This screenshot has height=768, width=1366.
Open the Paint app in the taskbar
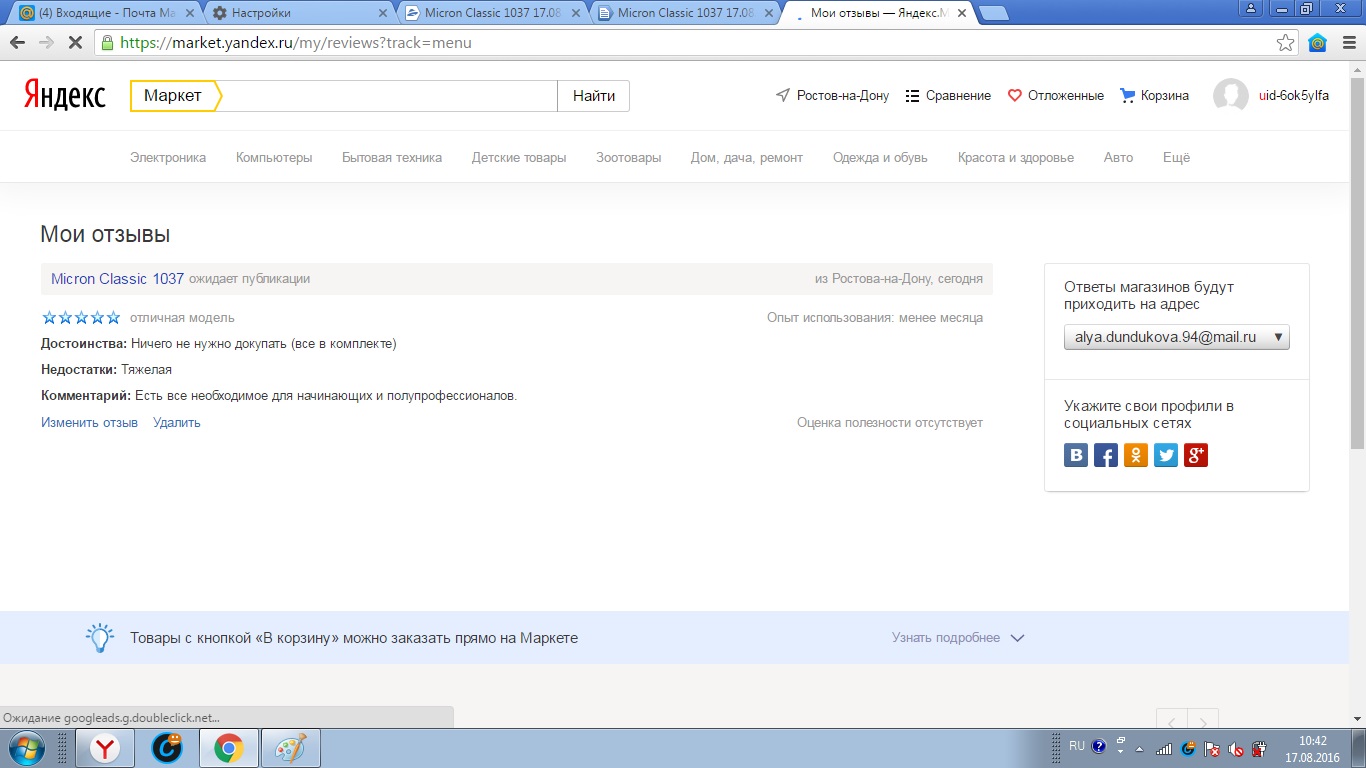pyautogui.click(x=291, y=748)
